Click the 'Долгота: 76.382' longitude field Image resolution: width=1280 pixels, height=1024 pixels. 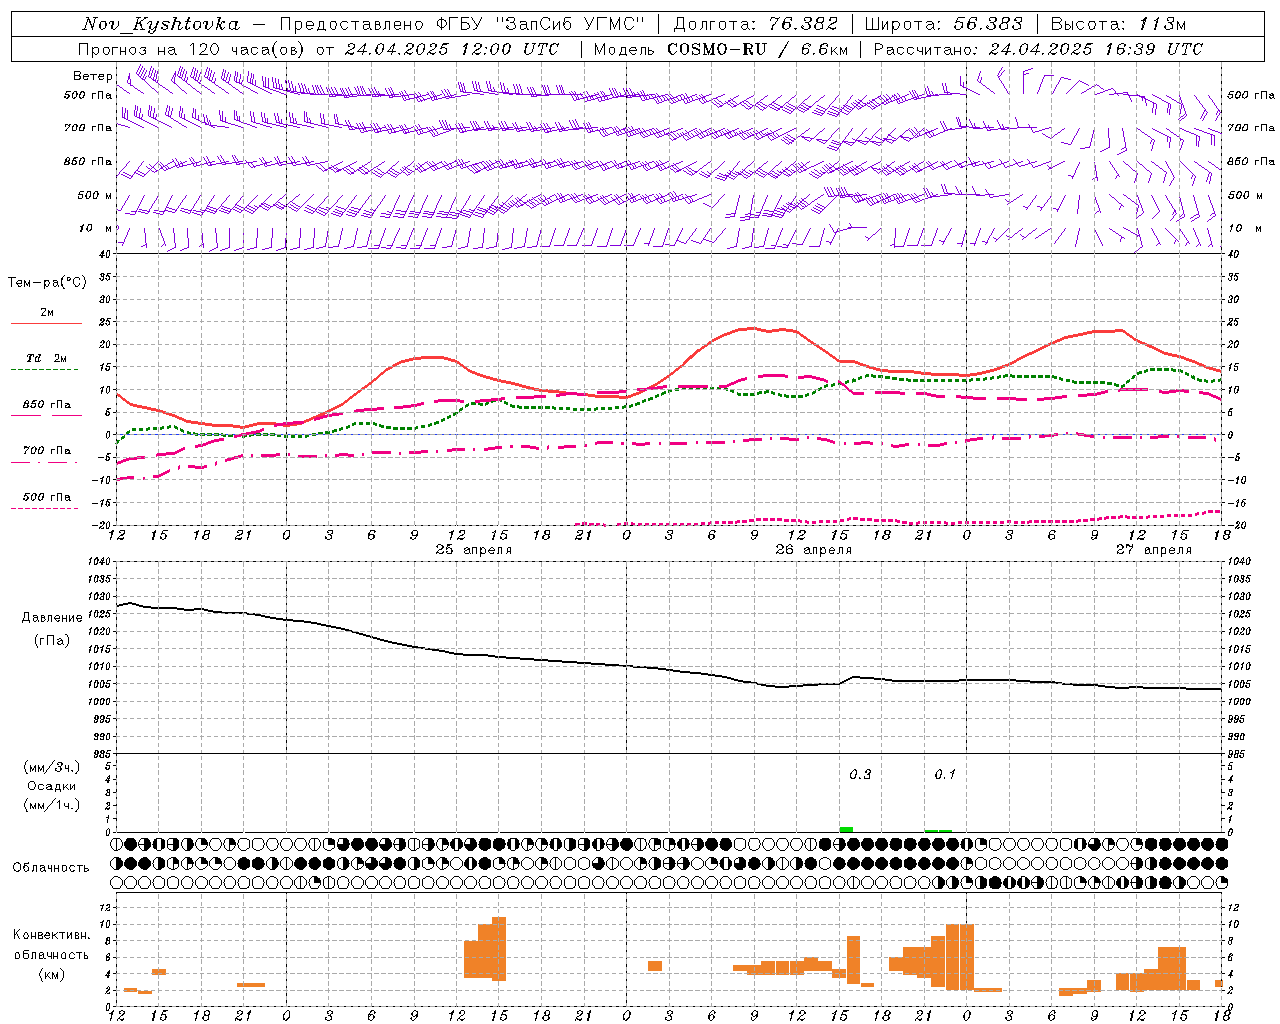pyautogui.click(x=755, y=24)
